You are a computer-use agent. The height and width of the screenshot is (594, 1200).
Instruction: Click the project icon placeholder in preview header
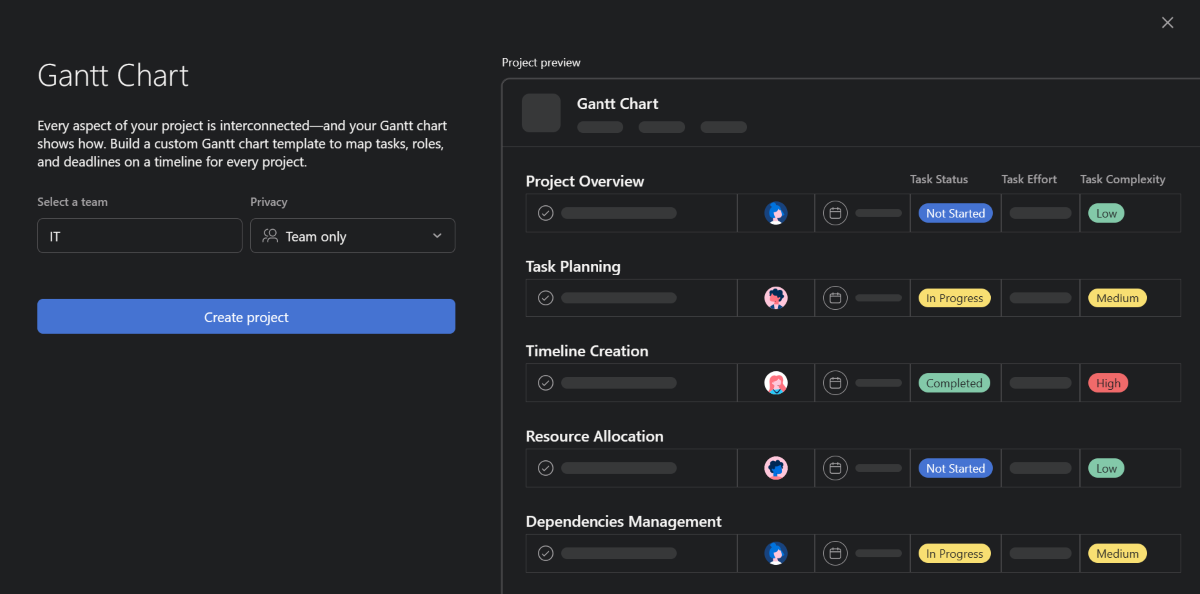pyautogui.click(x=541, y=113)
